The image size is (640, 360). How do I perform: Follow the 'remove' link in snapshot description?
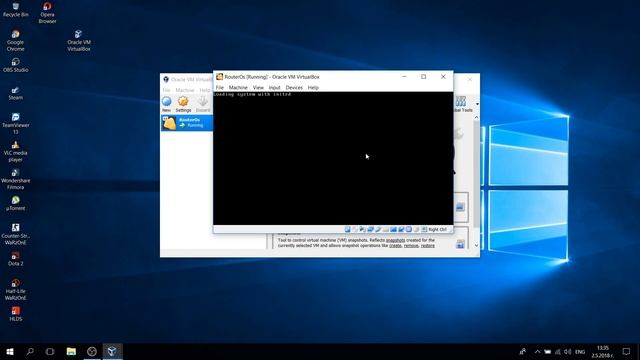411,246
